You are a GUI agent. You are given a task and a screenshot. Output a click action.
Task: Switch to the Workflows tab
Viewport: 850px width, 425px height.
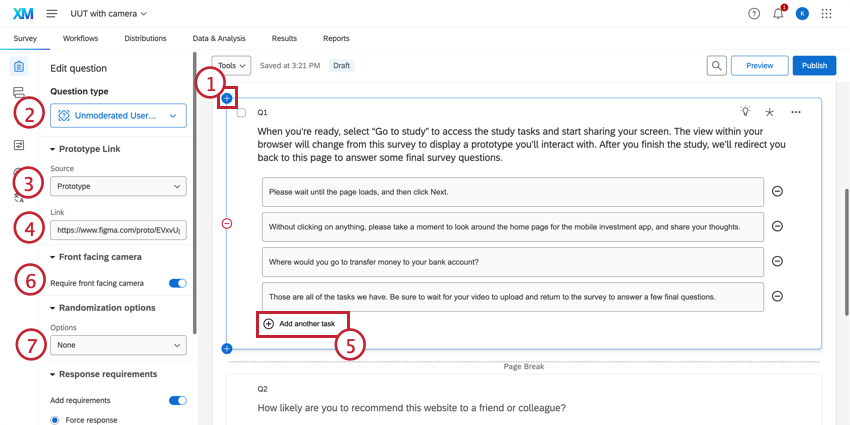(x=80, y=38)
